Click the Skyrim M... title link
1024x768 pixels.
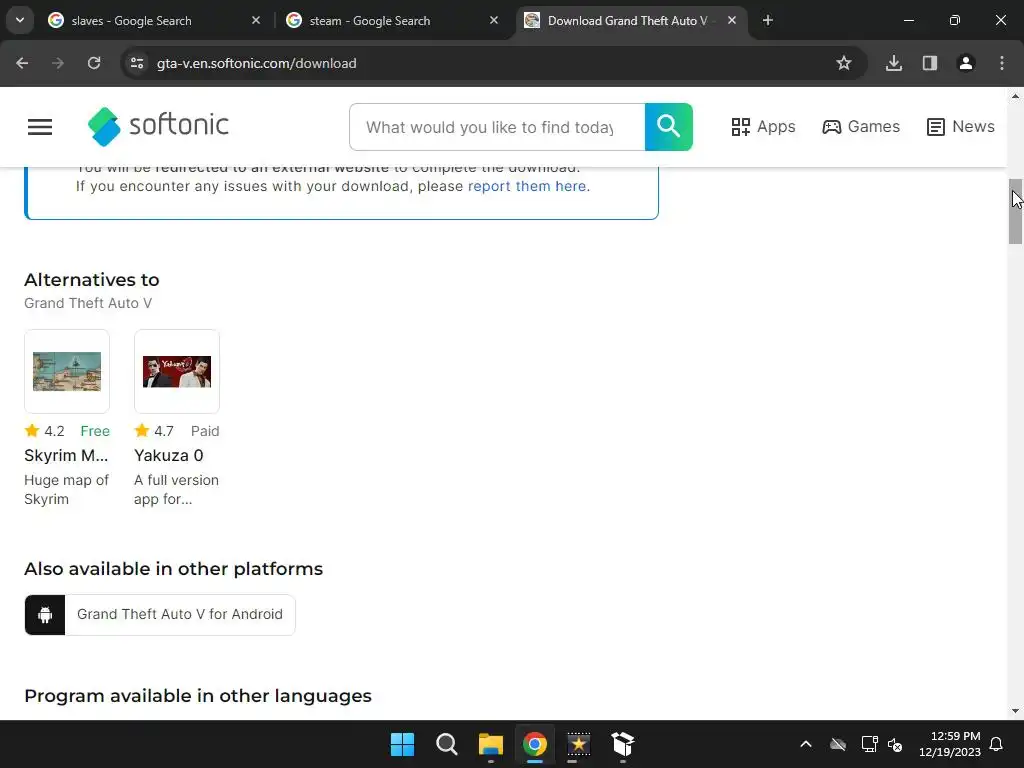point(66,455)
